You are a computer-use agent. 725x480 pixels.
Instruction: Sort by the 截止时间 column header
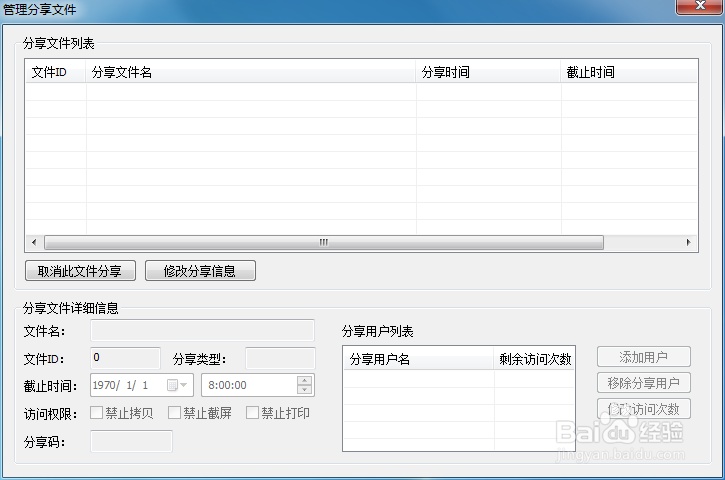coord(629,72)
